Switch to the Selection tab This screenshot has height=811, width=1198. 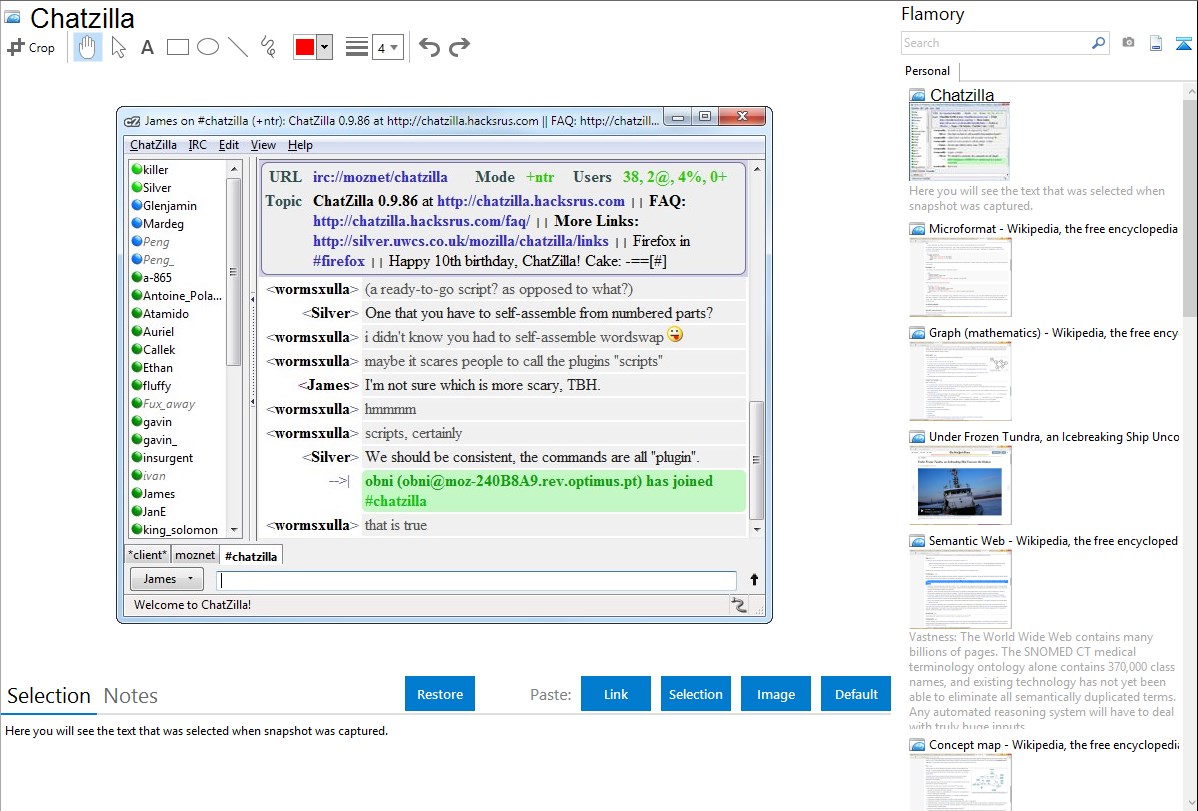49,696
